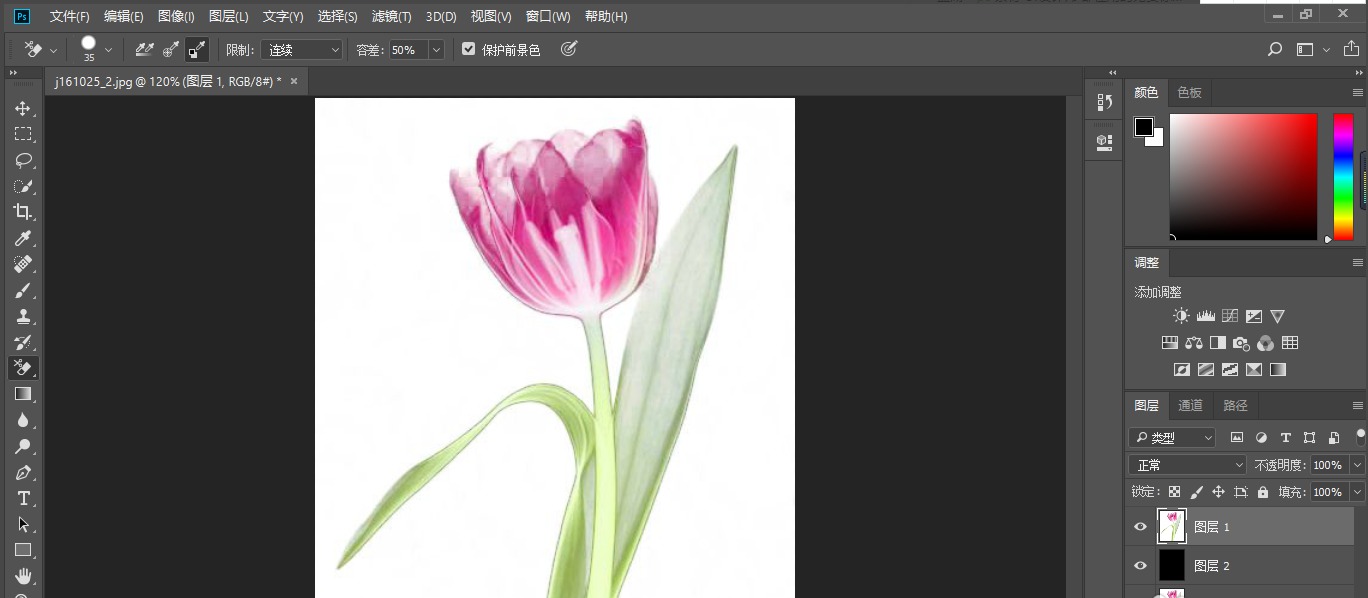Open the 滤镜 menu
This screenshot has width=1368, height=598.
point(391,16)
